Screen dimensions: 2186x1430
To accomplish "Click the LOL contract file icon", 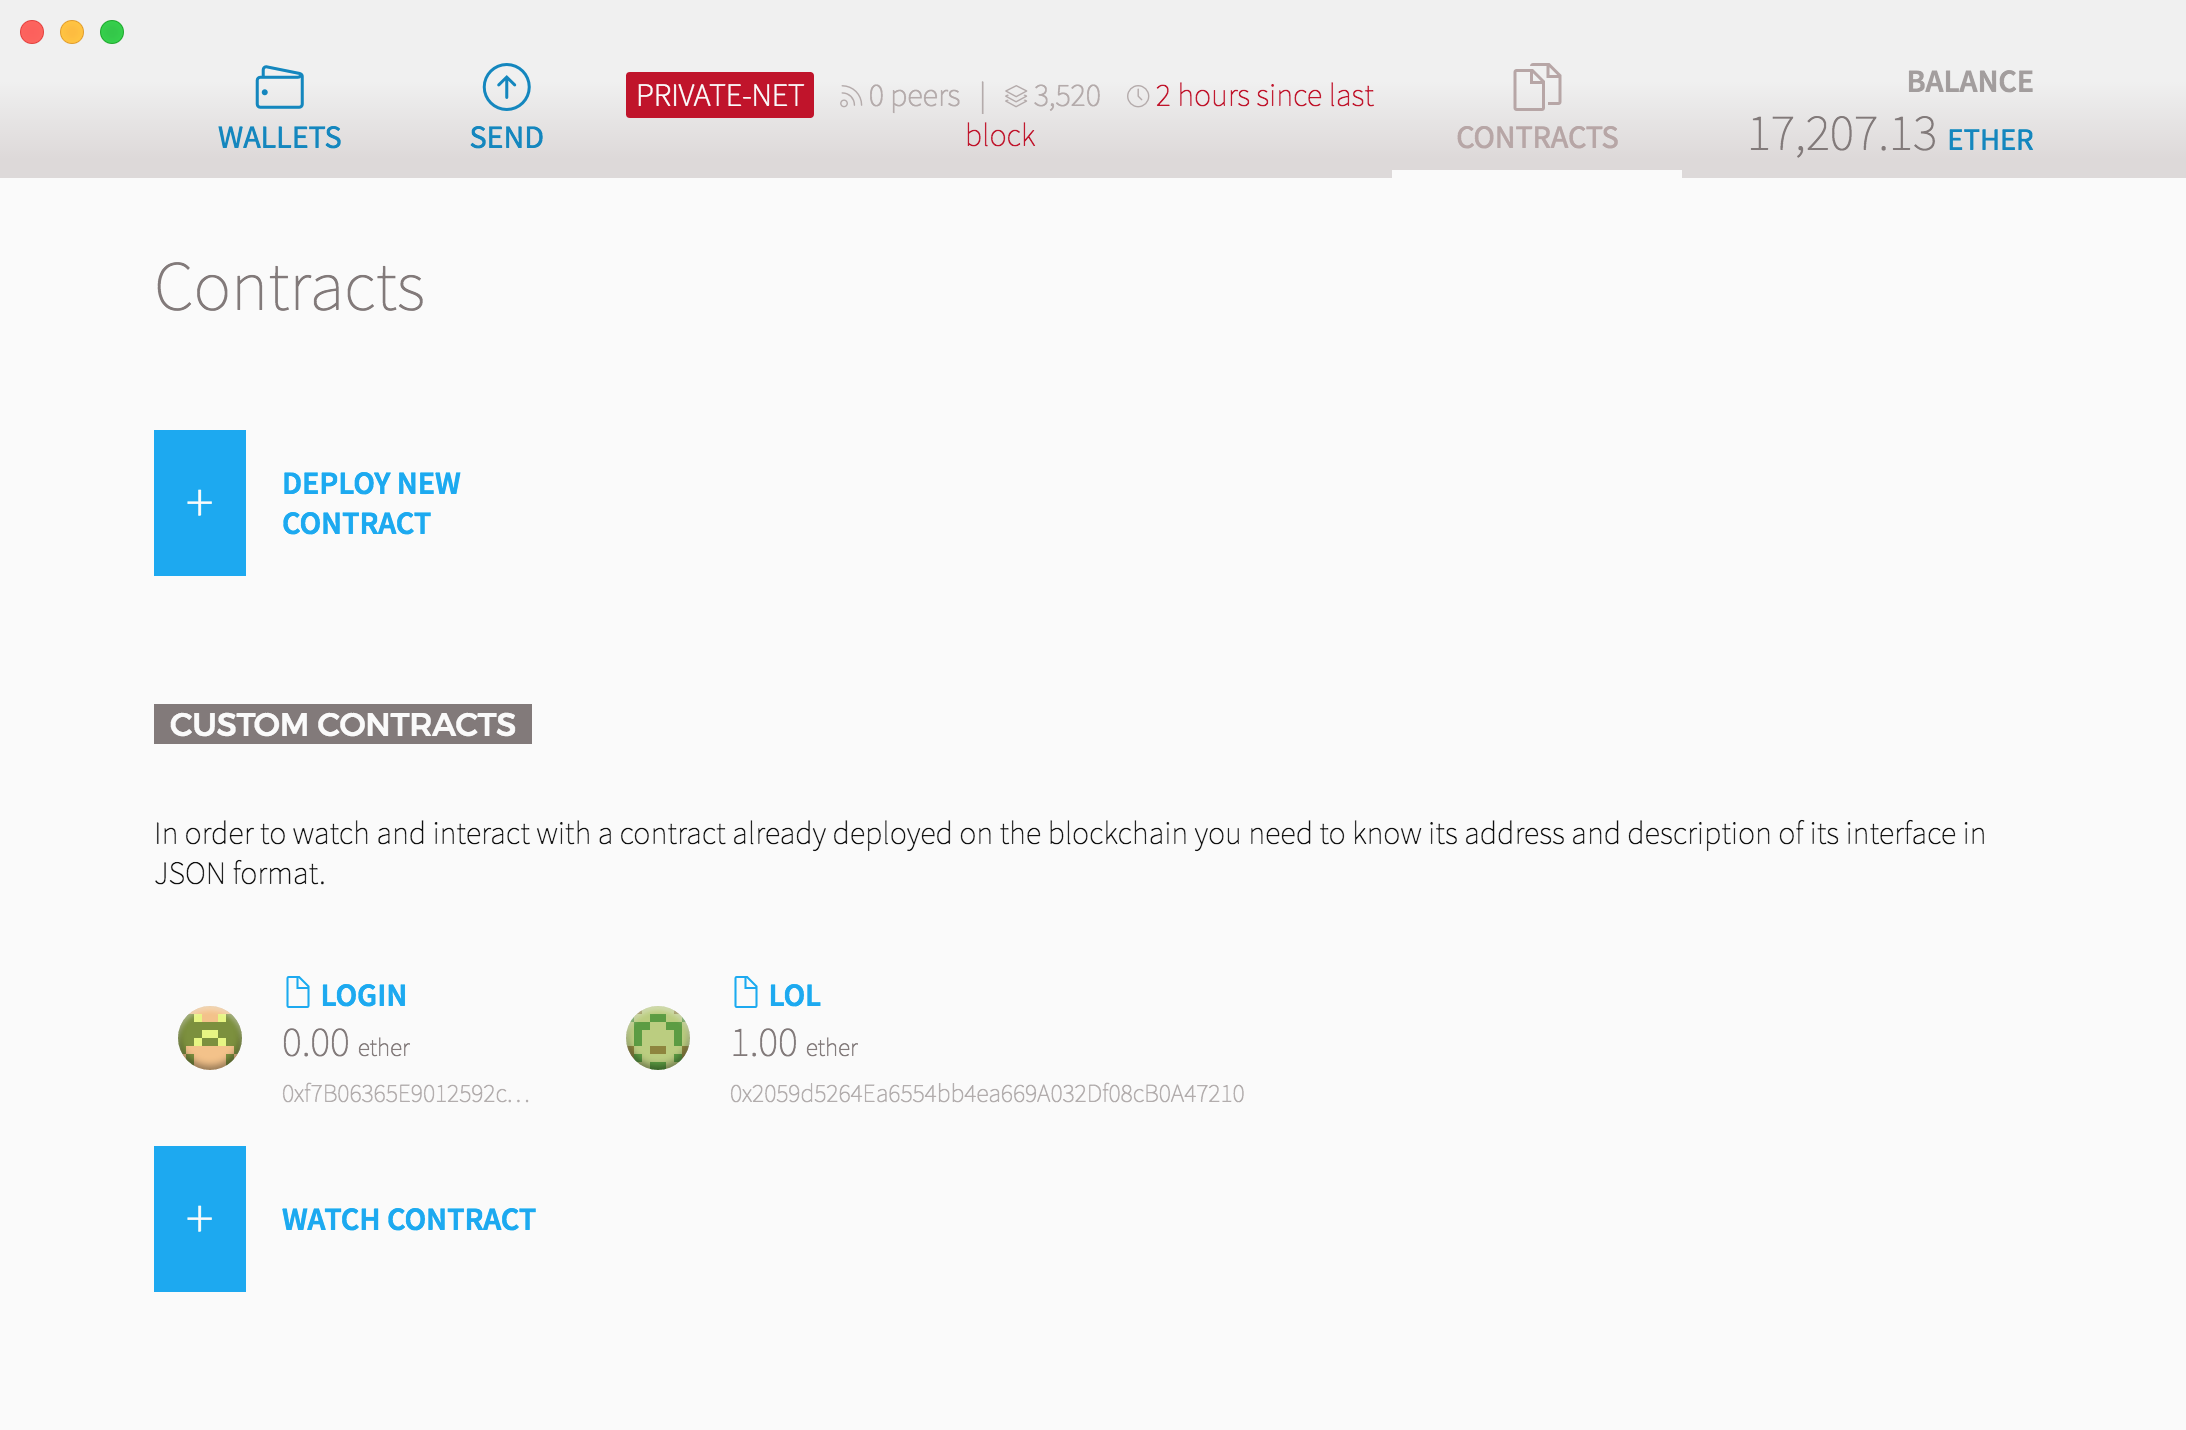I will [742, 993].
